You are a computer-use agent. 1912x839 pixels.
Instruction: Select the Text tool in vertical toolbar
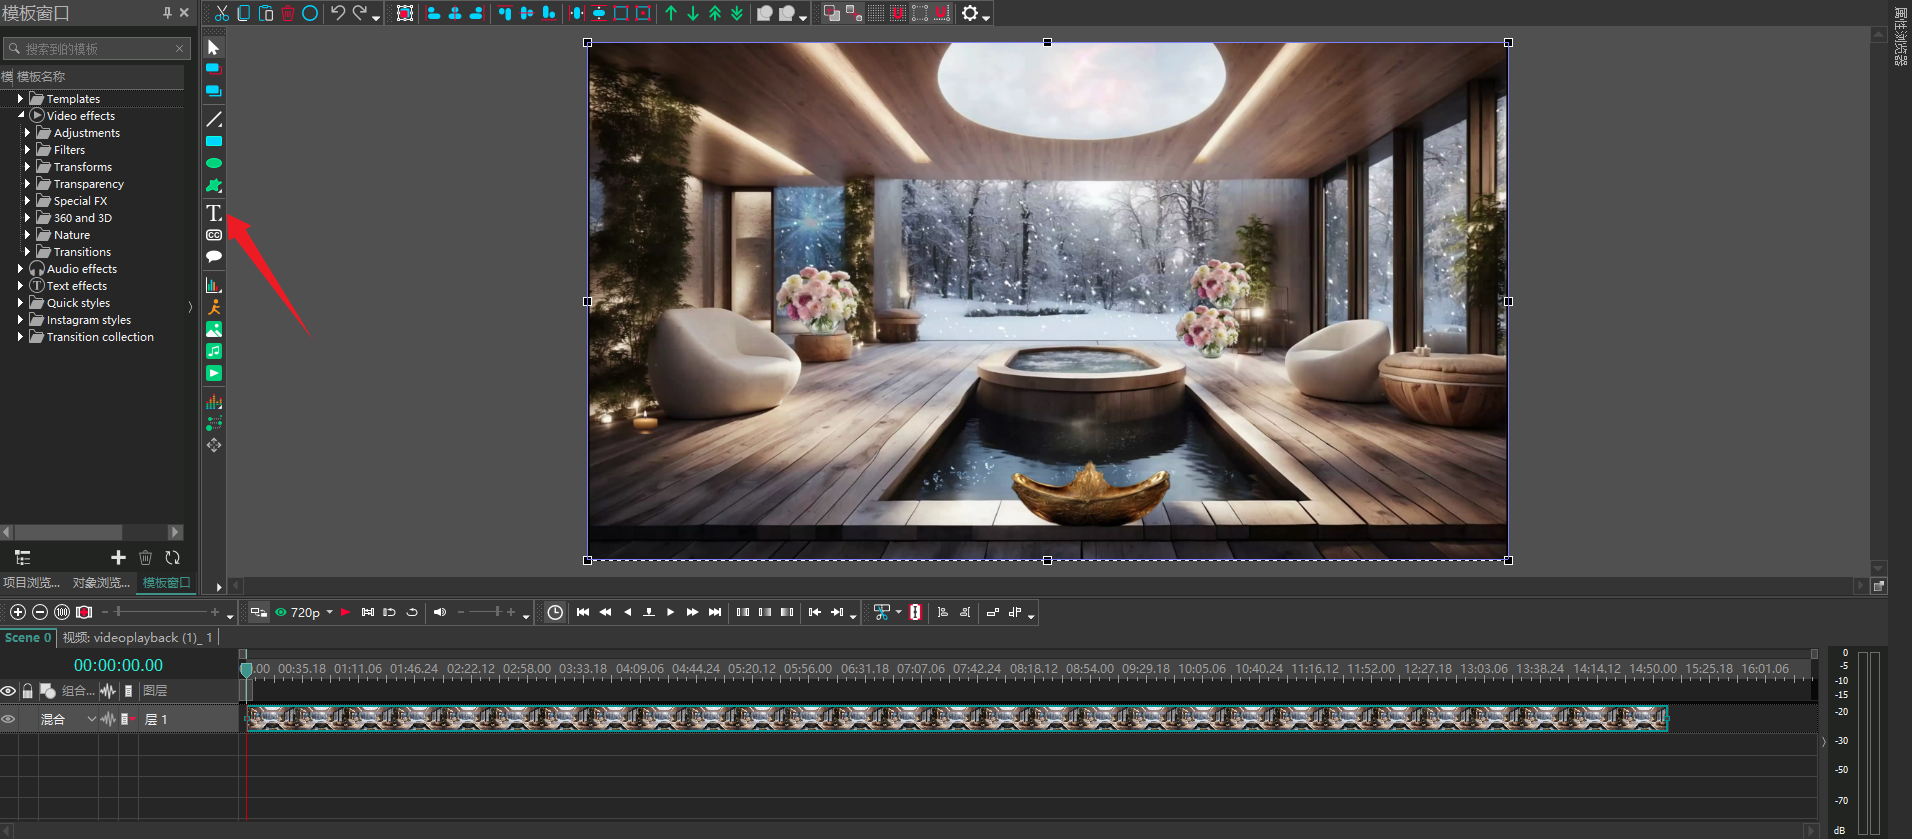pyautogui.click(x=214, y=213)
